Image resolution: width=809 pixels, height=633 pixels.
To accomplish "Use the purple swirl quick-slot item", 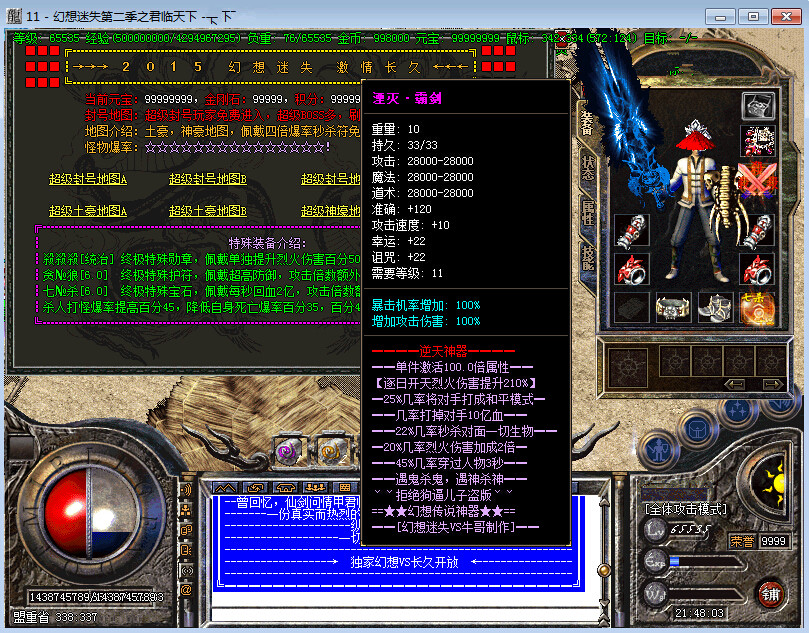I will click(288, 451).
